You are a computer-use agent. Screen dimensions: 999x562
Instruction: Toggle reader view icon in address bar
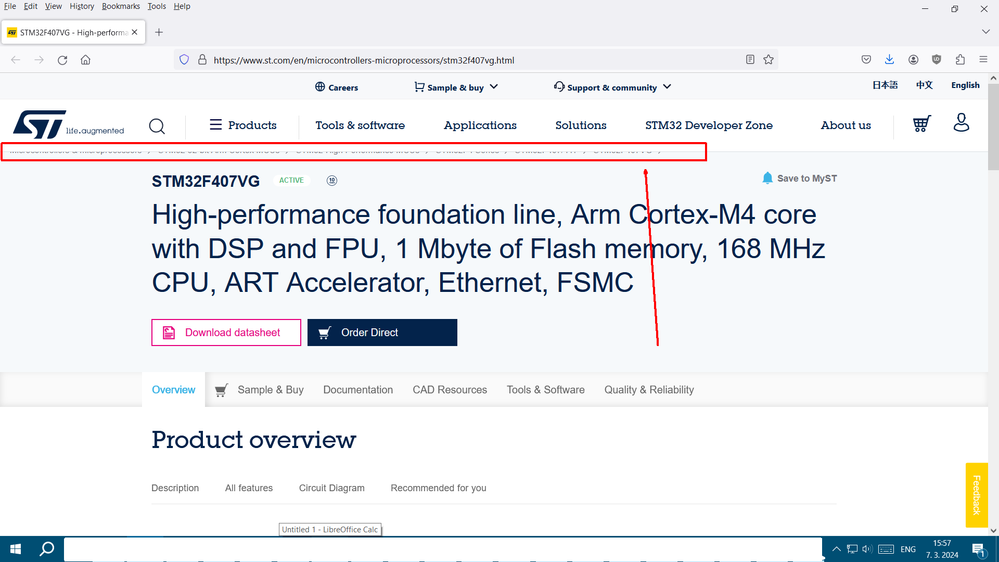tap(750, 60)
